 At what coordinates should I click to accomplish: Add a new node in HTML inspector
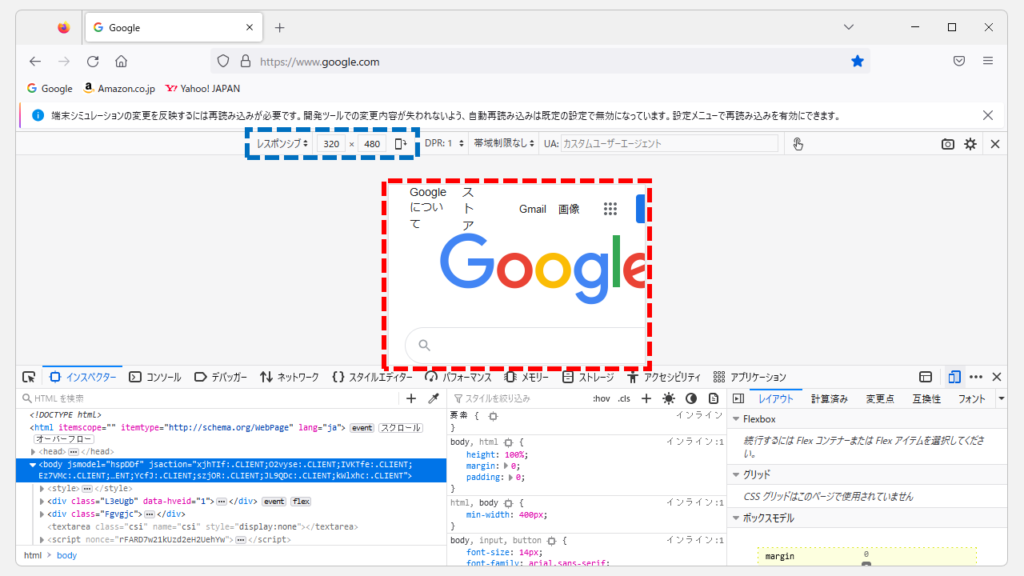coord(411,398)
